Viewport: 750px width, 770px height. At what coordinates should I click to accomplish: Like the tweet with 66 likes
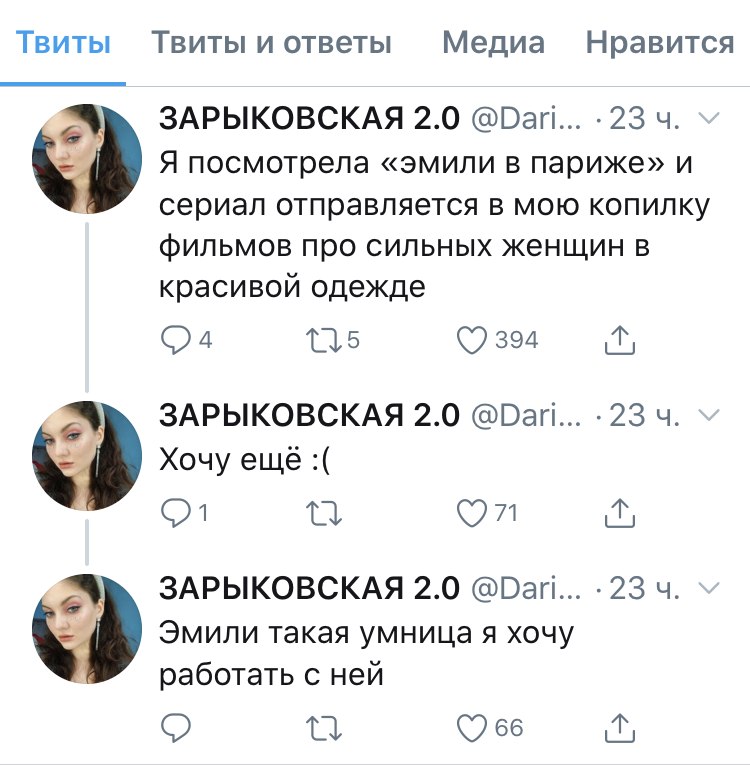tap(472, 727)
